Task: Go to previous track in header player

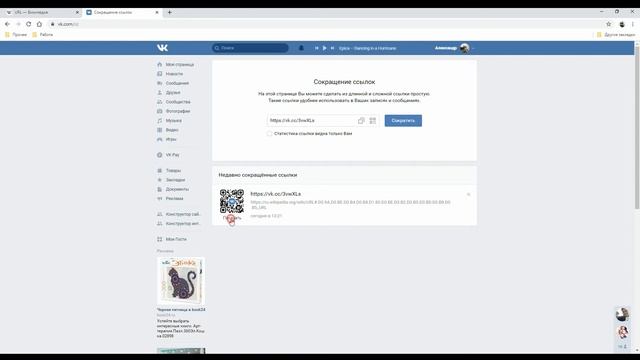Action: tap(316, 48)
